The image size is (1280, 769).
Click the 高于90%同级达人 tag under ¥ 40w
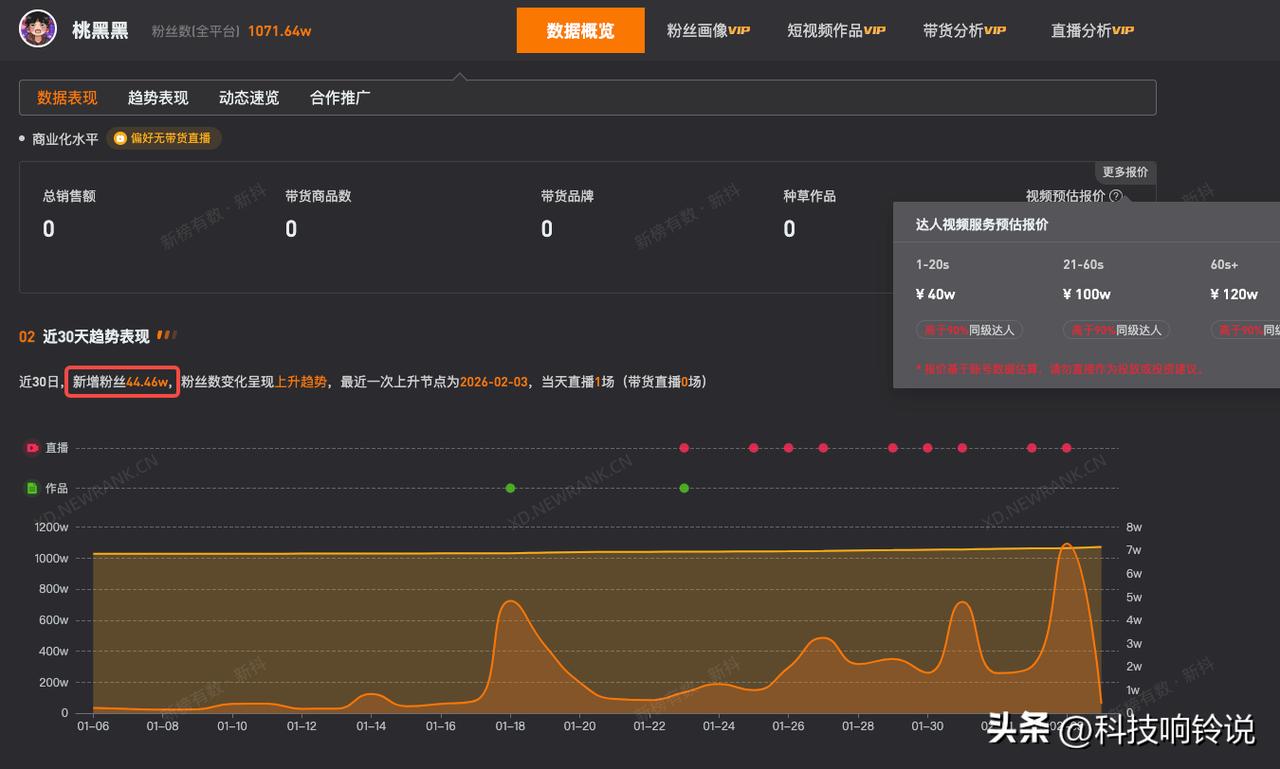point(968,329)
